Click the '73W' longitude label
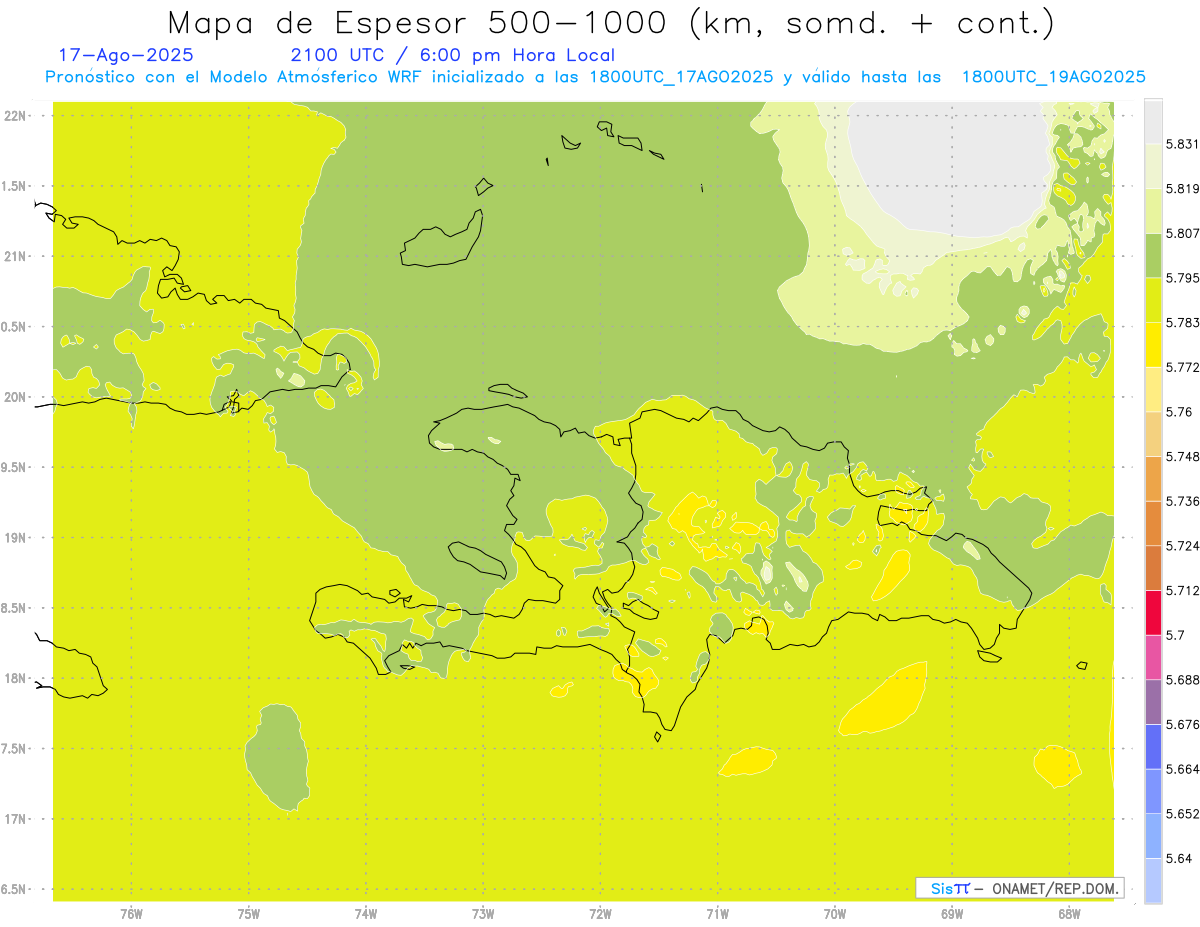Viewport: 1200px width, 927px height. click(483, 914)
